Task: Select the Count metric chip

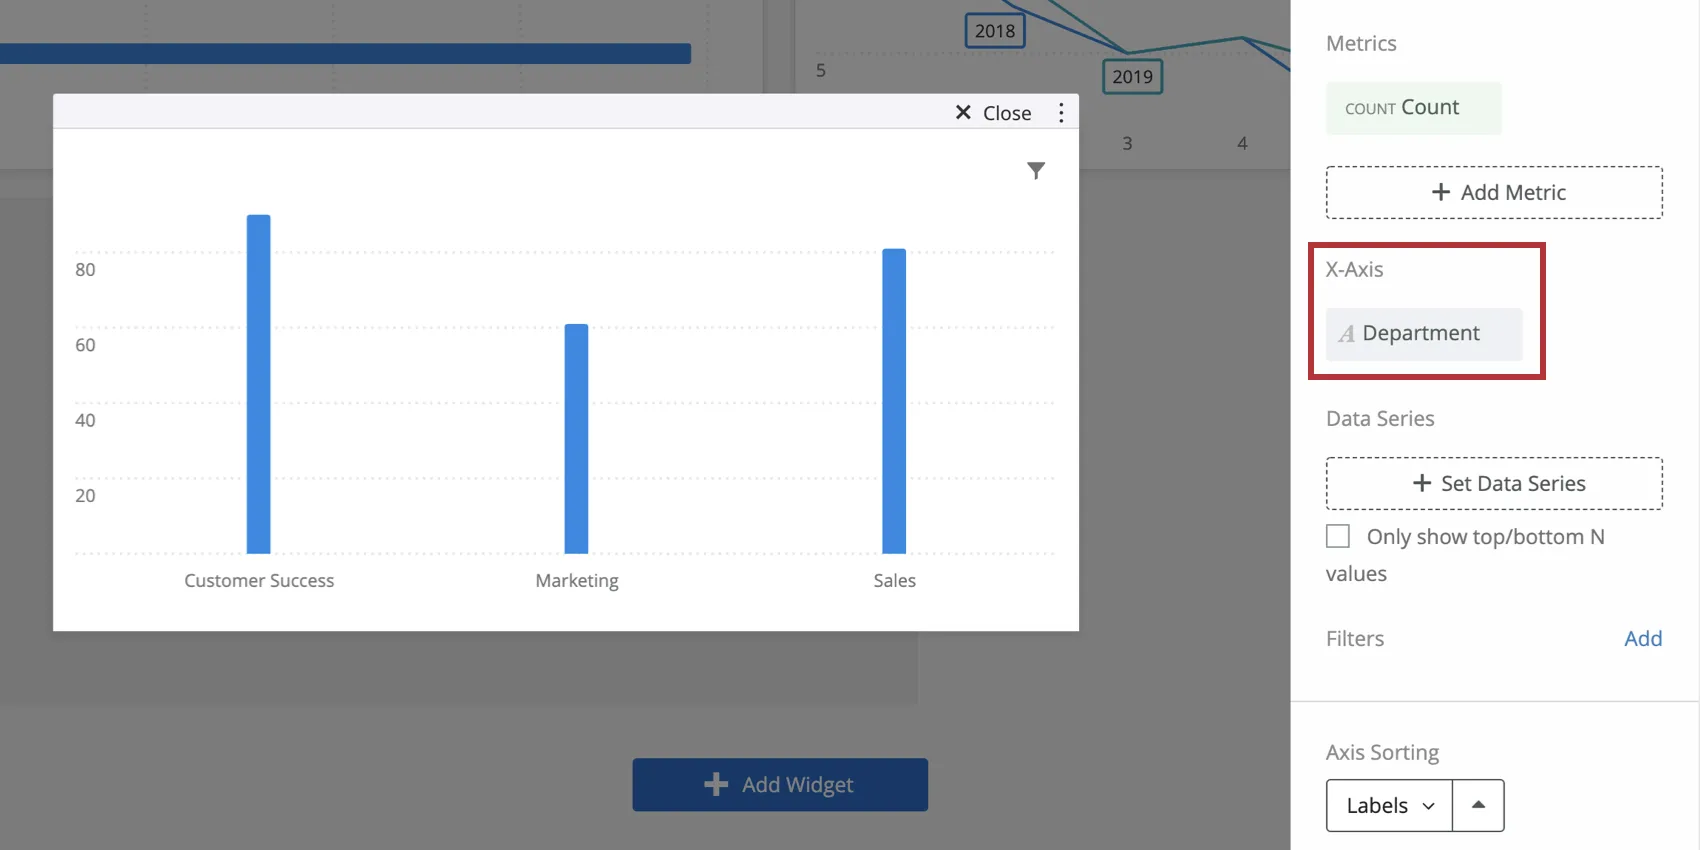Action: click(x=1414, y=108)
